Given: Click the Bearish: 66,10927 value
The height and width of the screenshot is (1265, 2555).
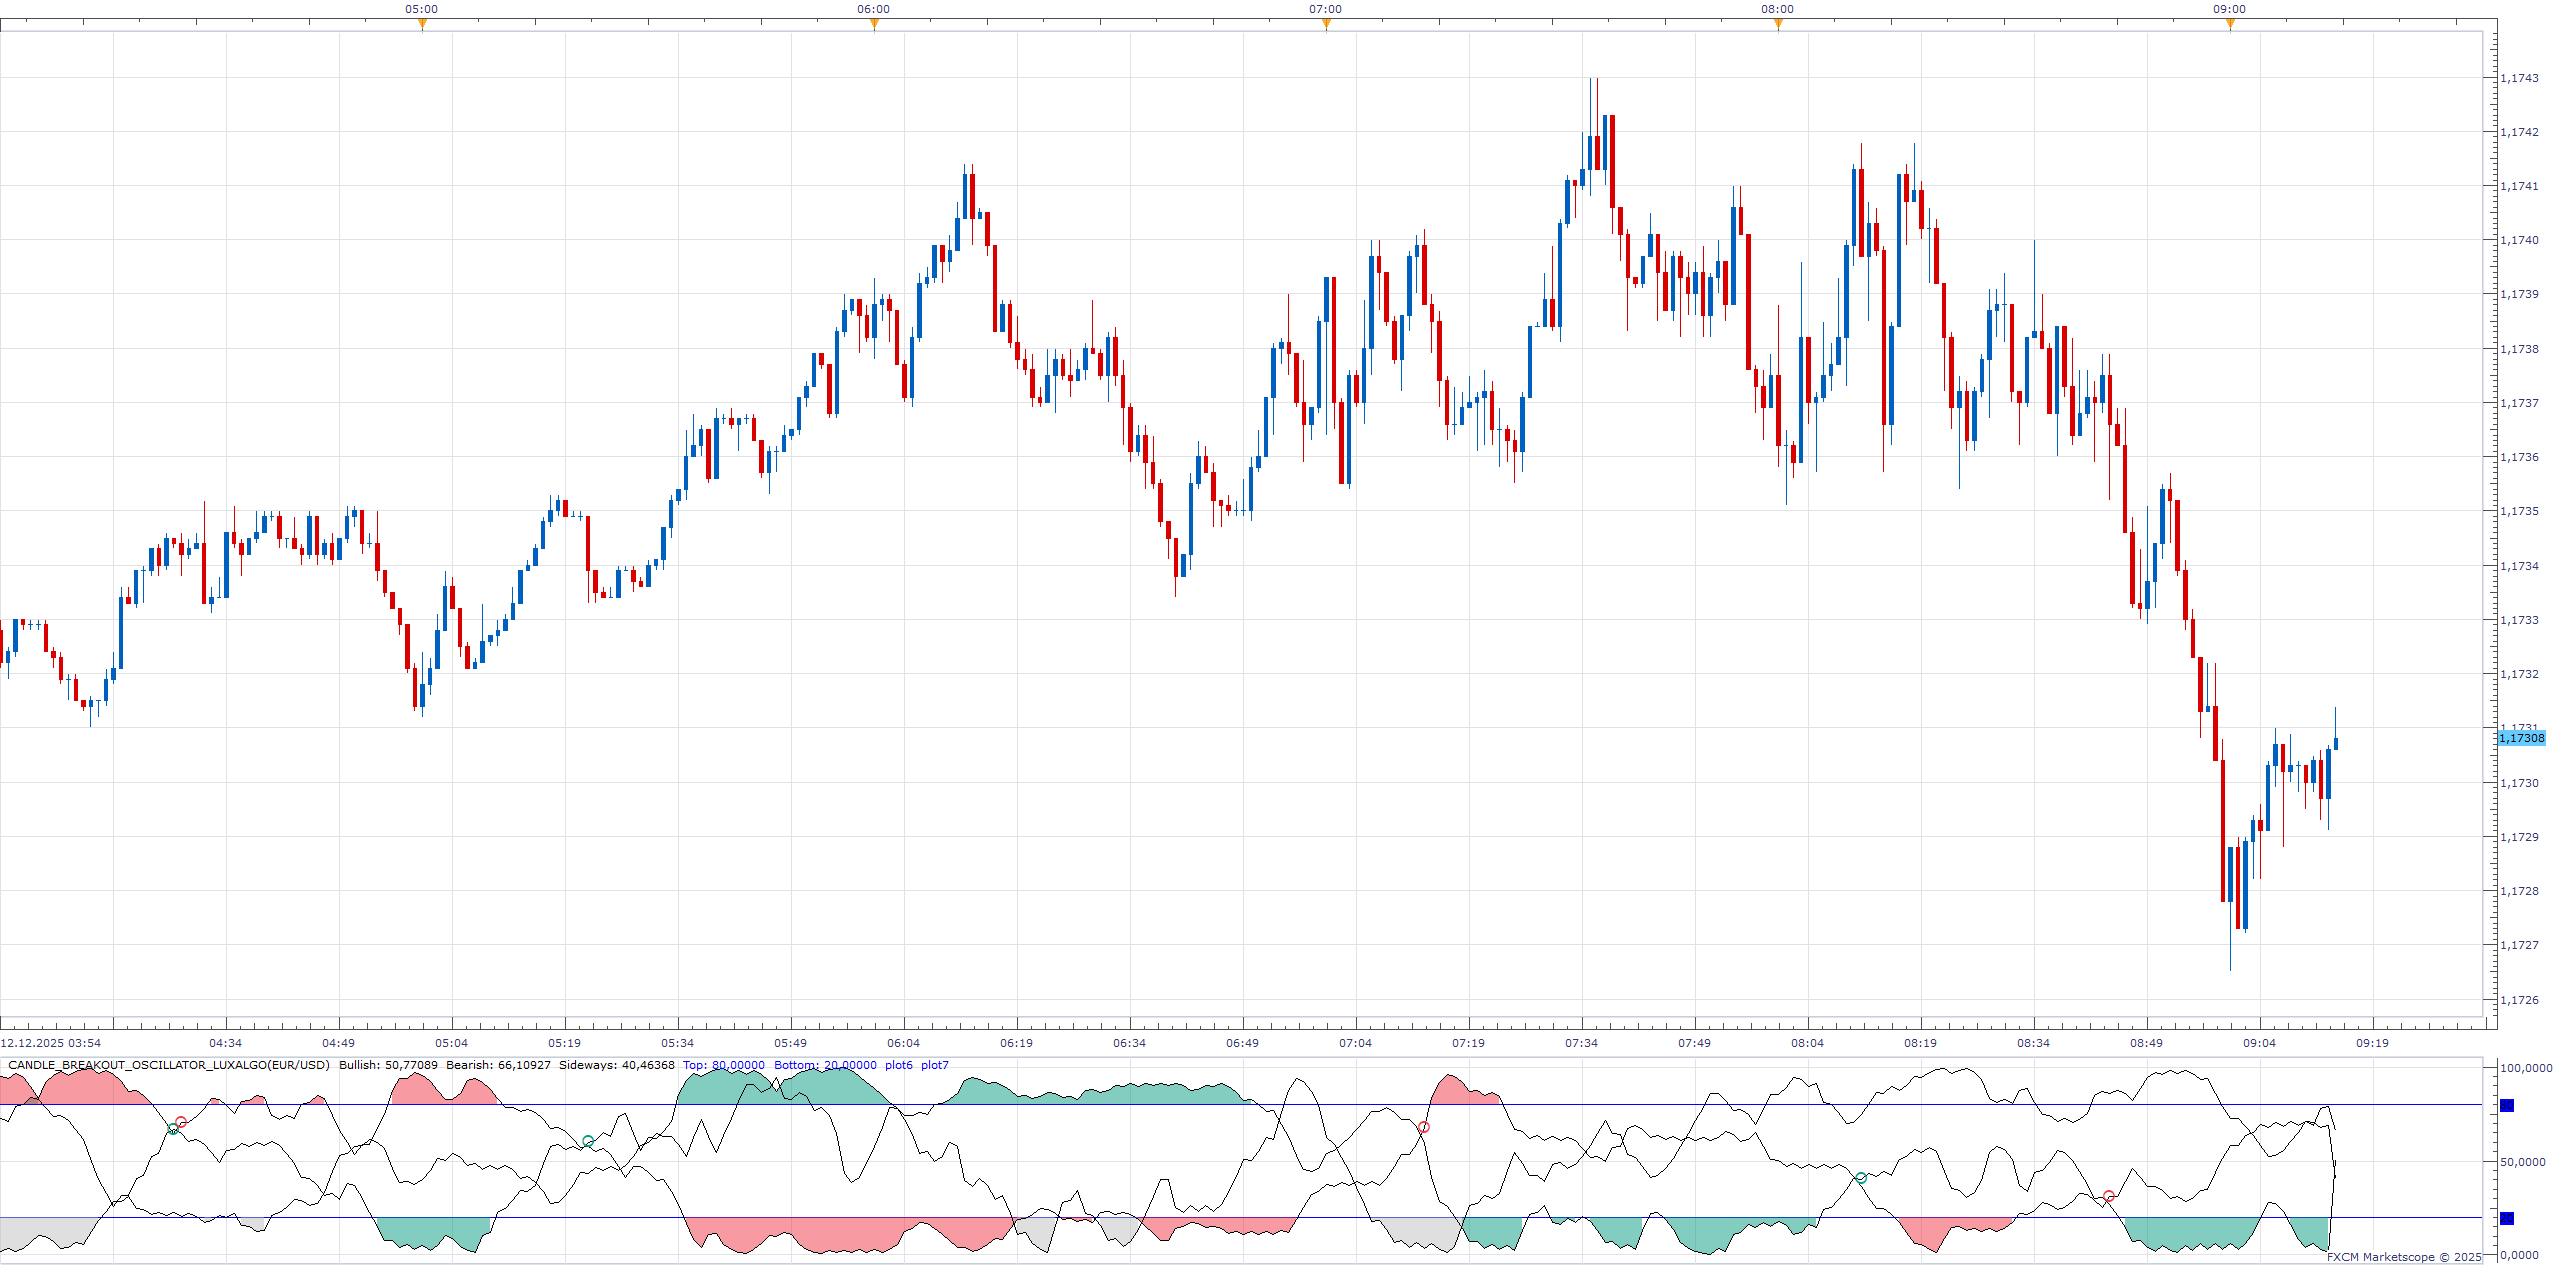Looking at the screenshot, I should tap(498, 1065).
